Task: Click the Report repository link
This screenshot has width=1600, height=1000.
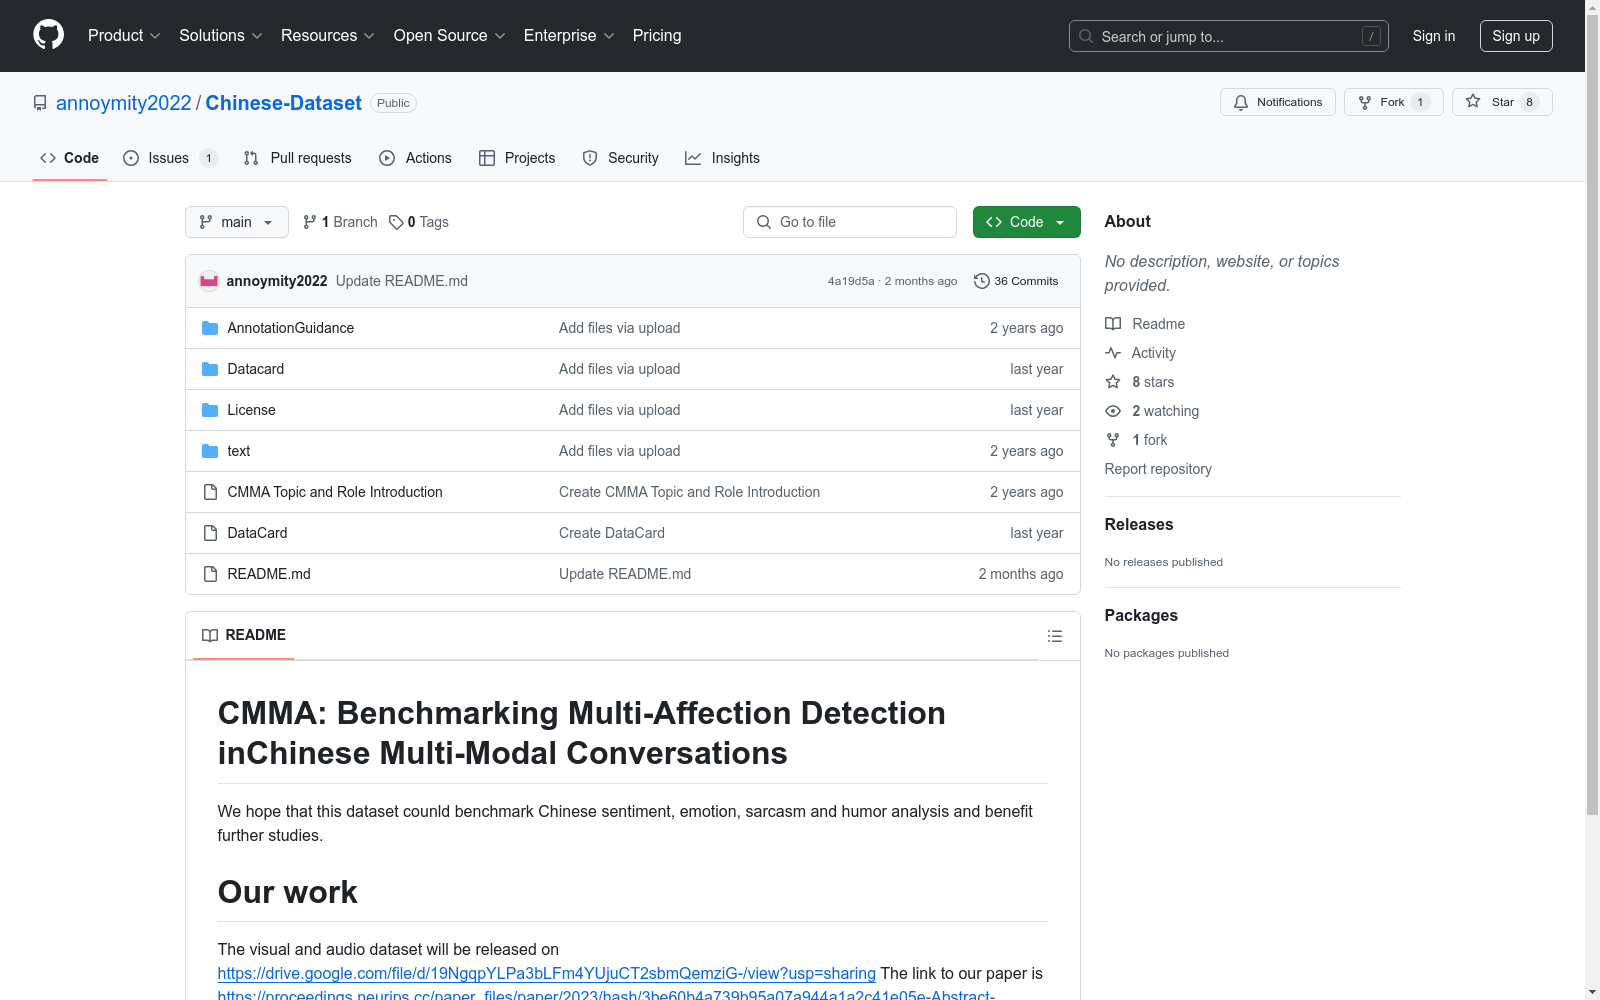Action: pyautogui.click(x=1158, y=469)
